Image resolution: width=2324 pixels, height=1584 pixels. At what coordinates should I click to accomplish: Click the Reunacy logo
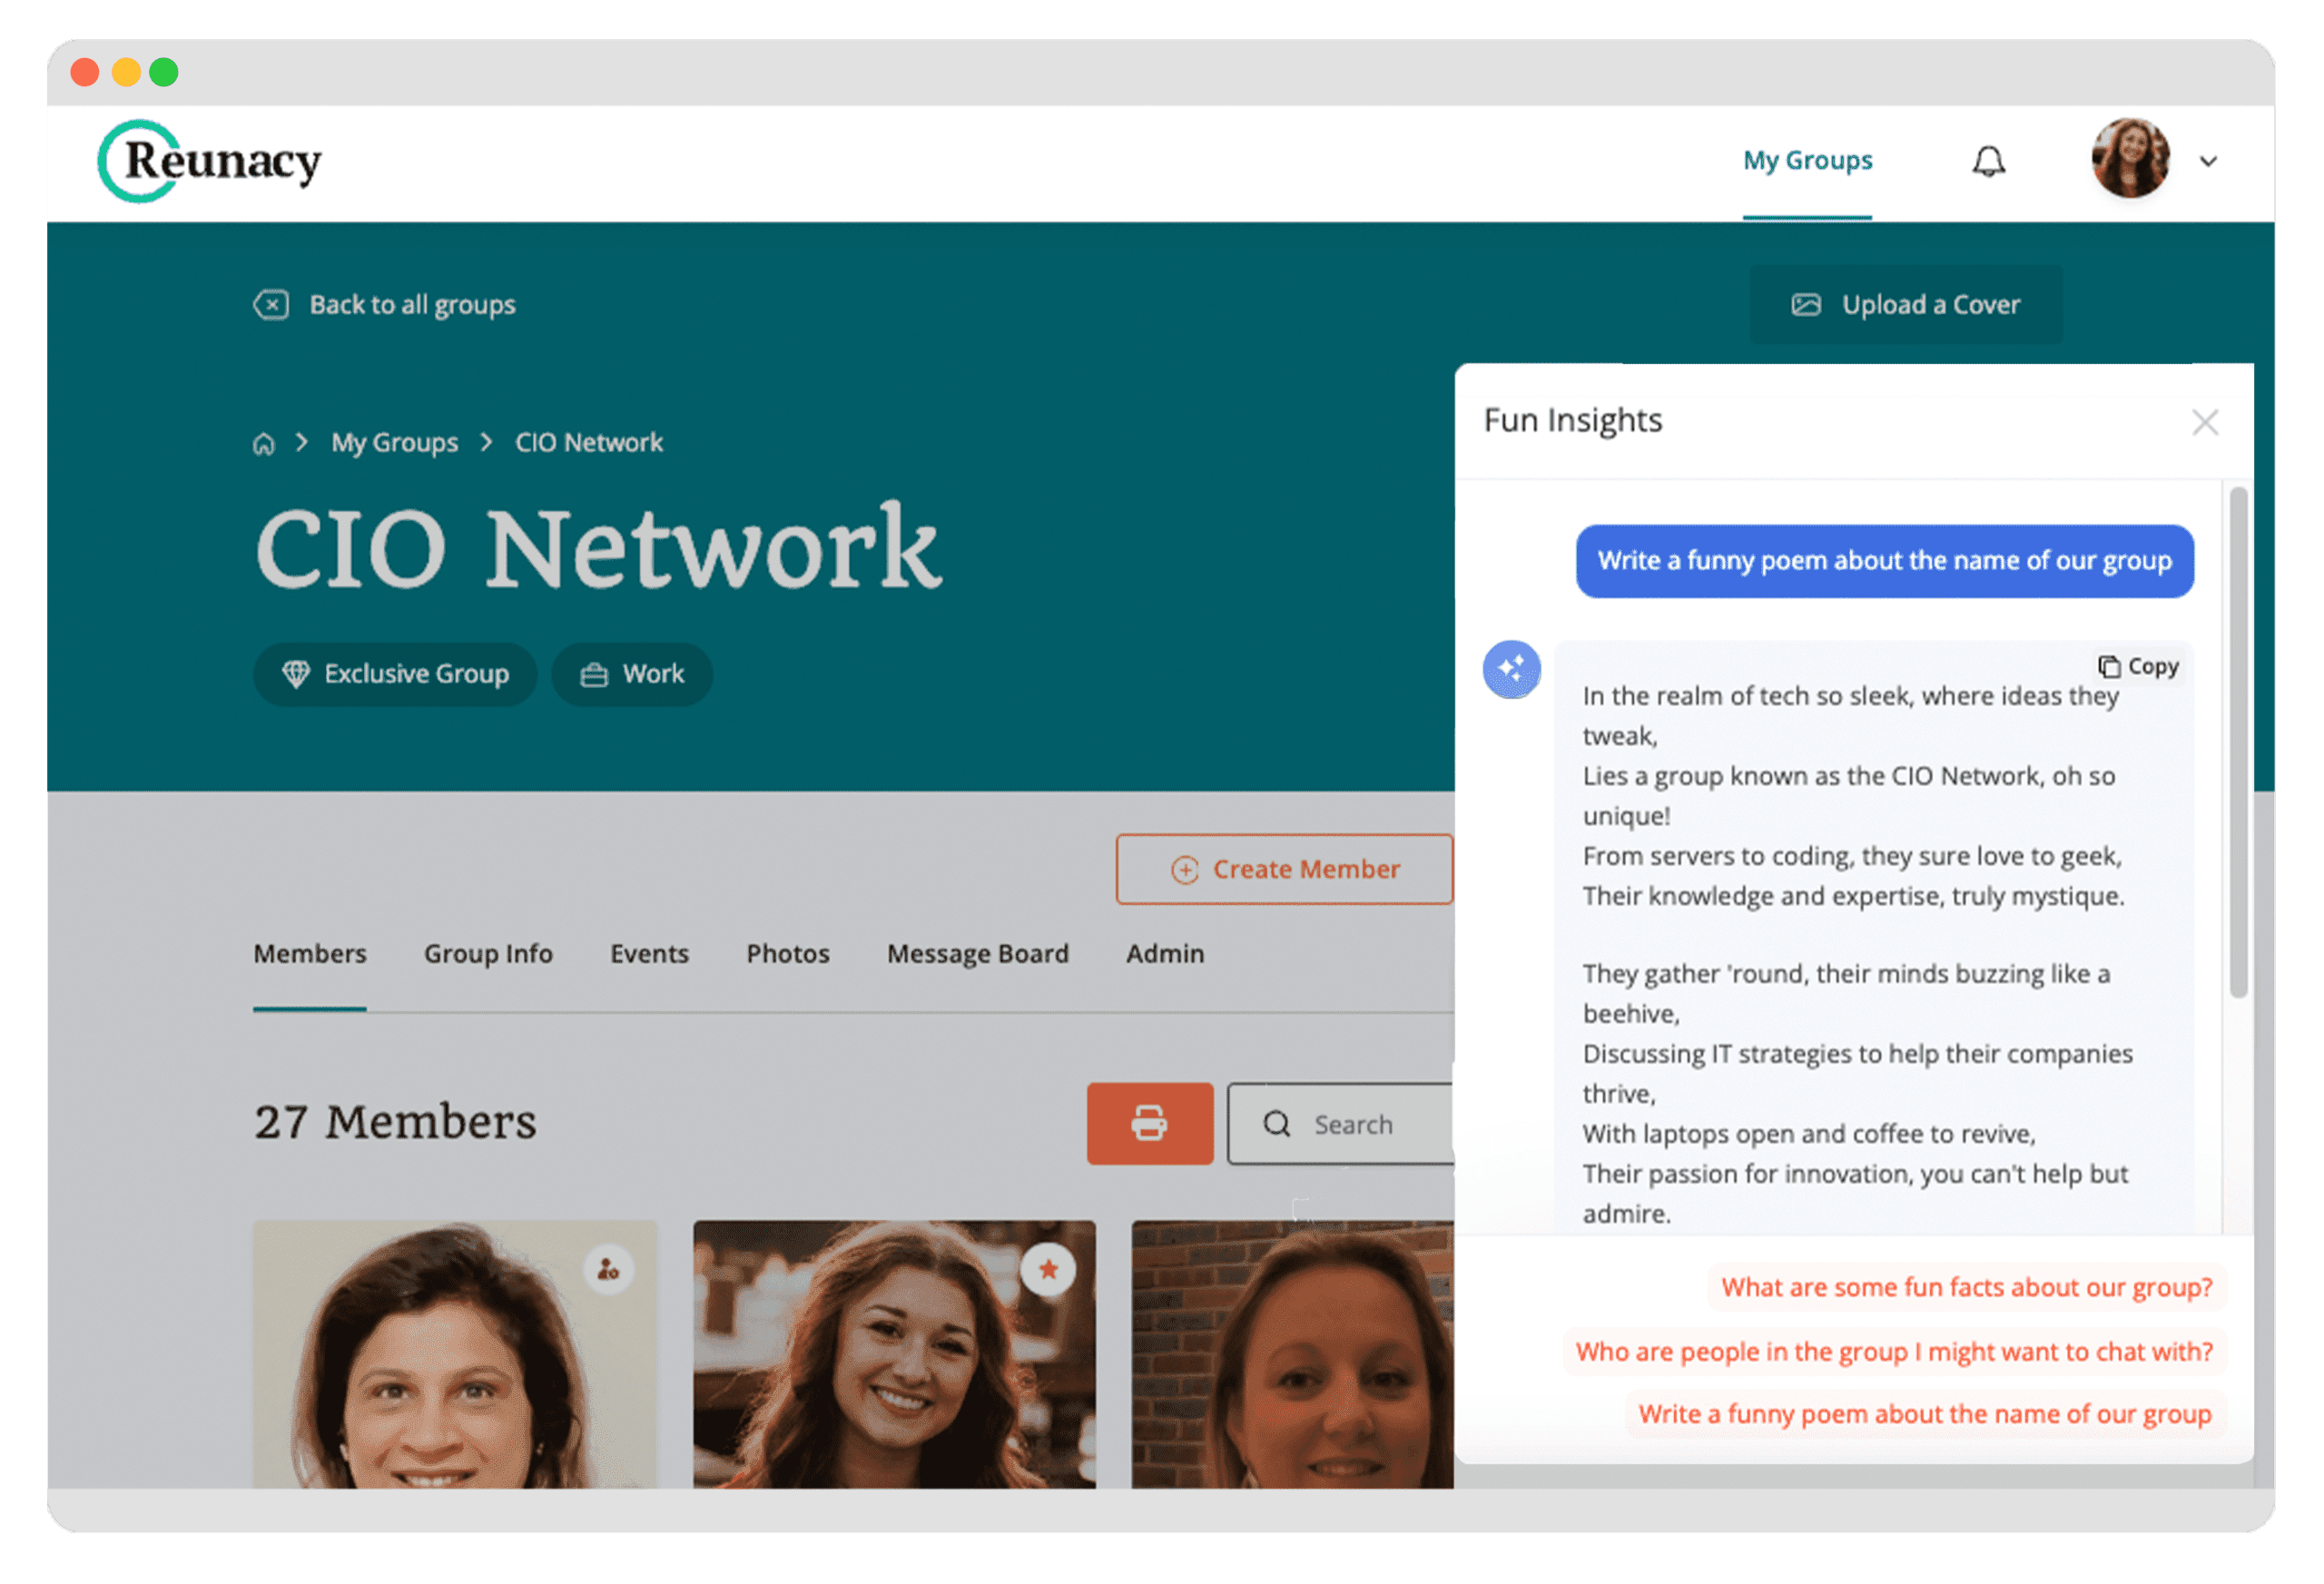pos(210,161)
